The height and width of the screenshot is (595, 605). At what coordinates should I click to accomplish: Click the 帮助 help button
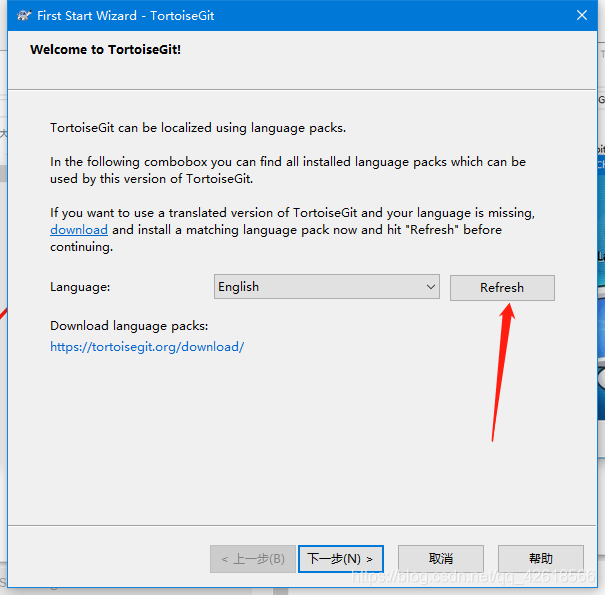click(x=541, y=558)
